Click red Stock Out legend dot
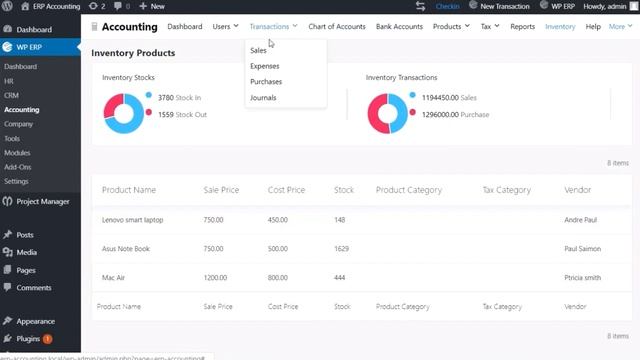 tap(149, 112)
